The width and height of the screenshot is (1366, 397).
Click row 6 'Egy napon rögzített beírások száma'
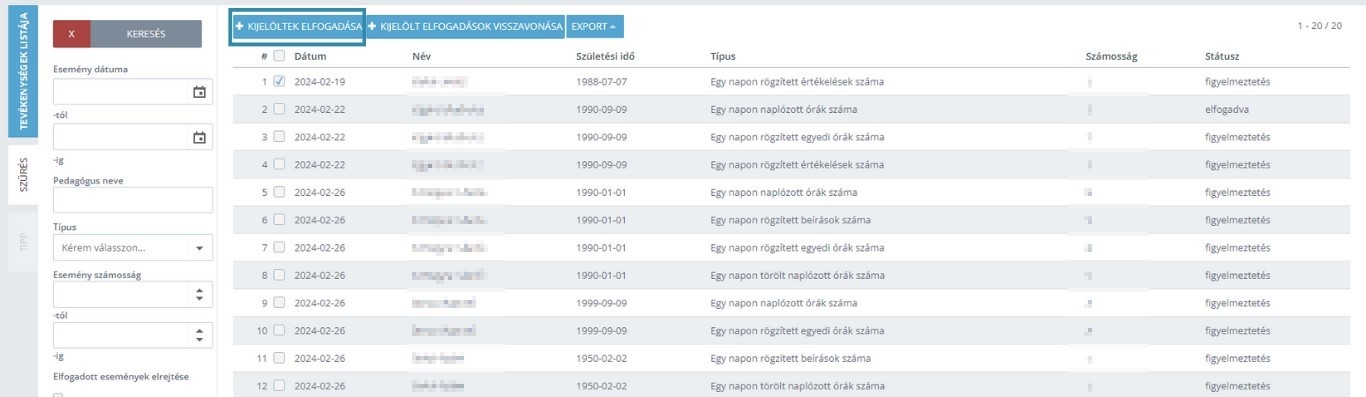(790, 220)
